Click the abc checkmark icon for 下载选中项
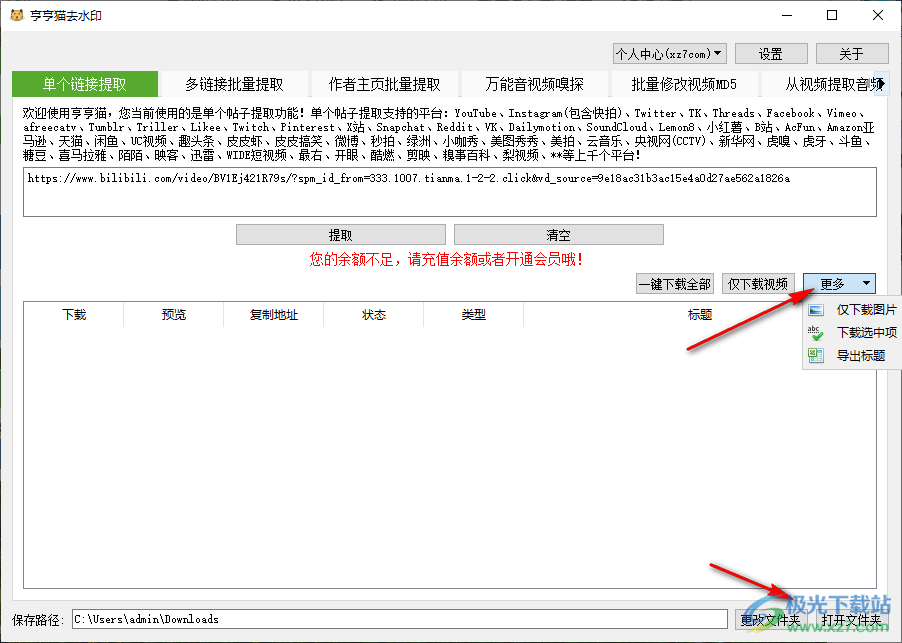The height and width of the screenshot is (643, 902). point(814,333)
